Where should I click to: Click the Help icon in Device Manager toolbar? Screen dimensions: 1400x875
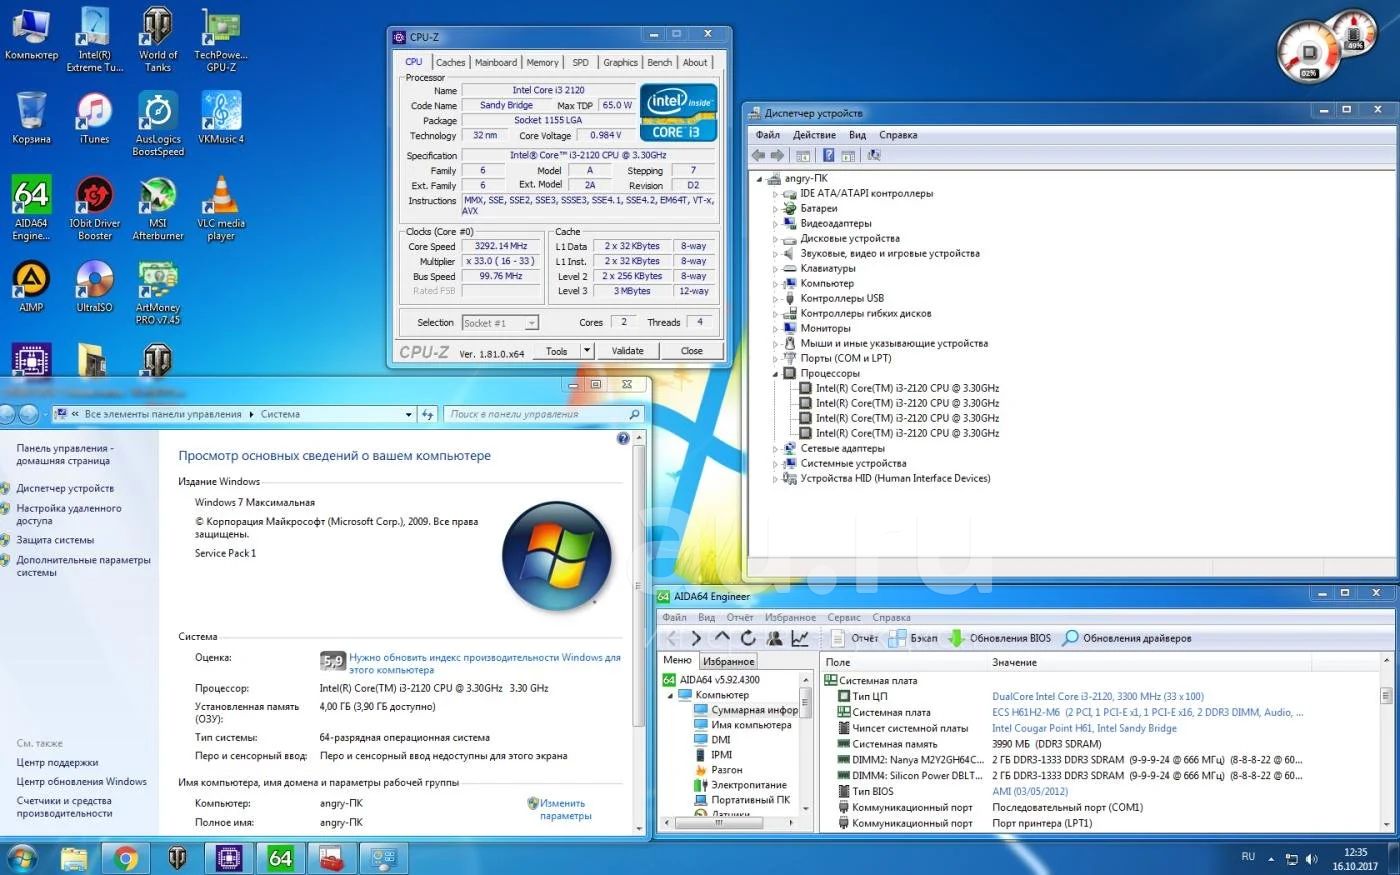coord(828,155)
